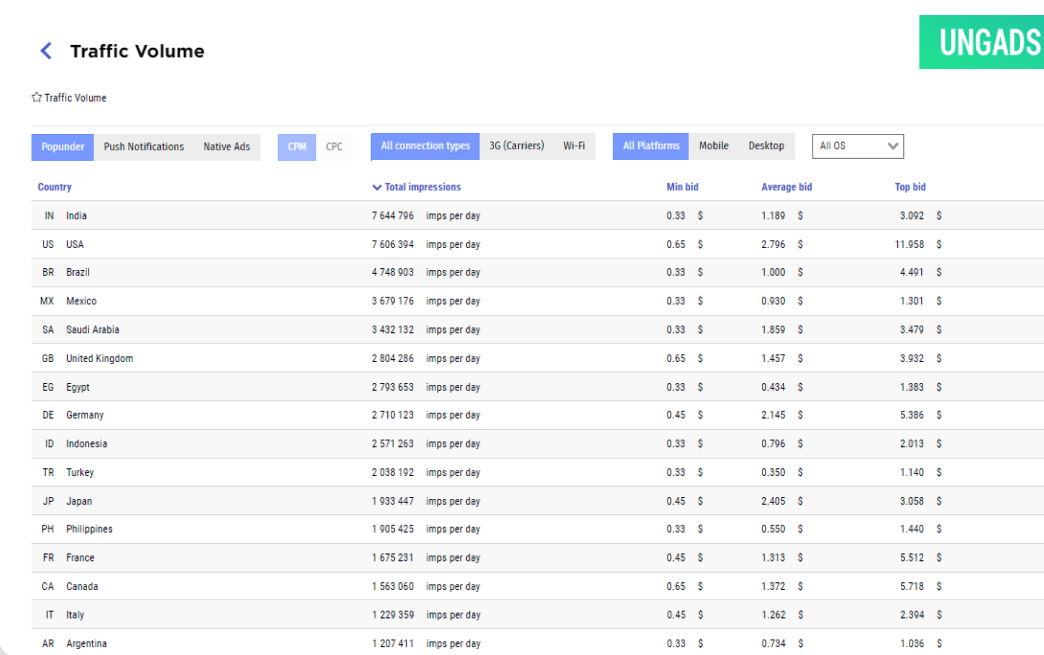Filter by 3G (Carriers) connection
The image size is (1044, 655).
(x=516, y=146)
